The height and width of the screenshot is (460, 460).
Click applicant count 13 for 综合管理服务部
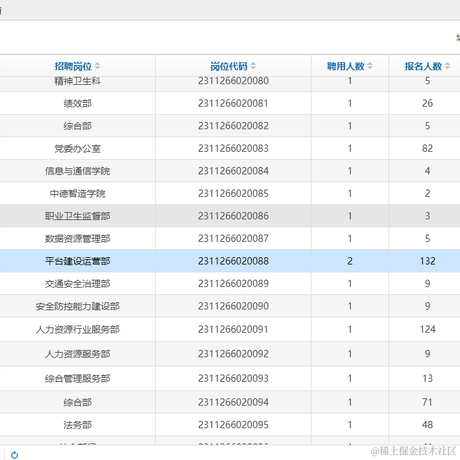[427, 378]
